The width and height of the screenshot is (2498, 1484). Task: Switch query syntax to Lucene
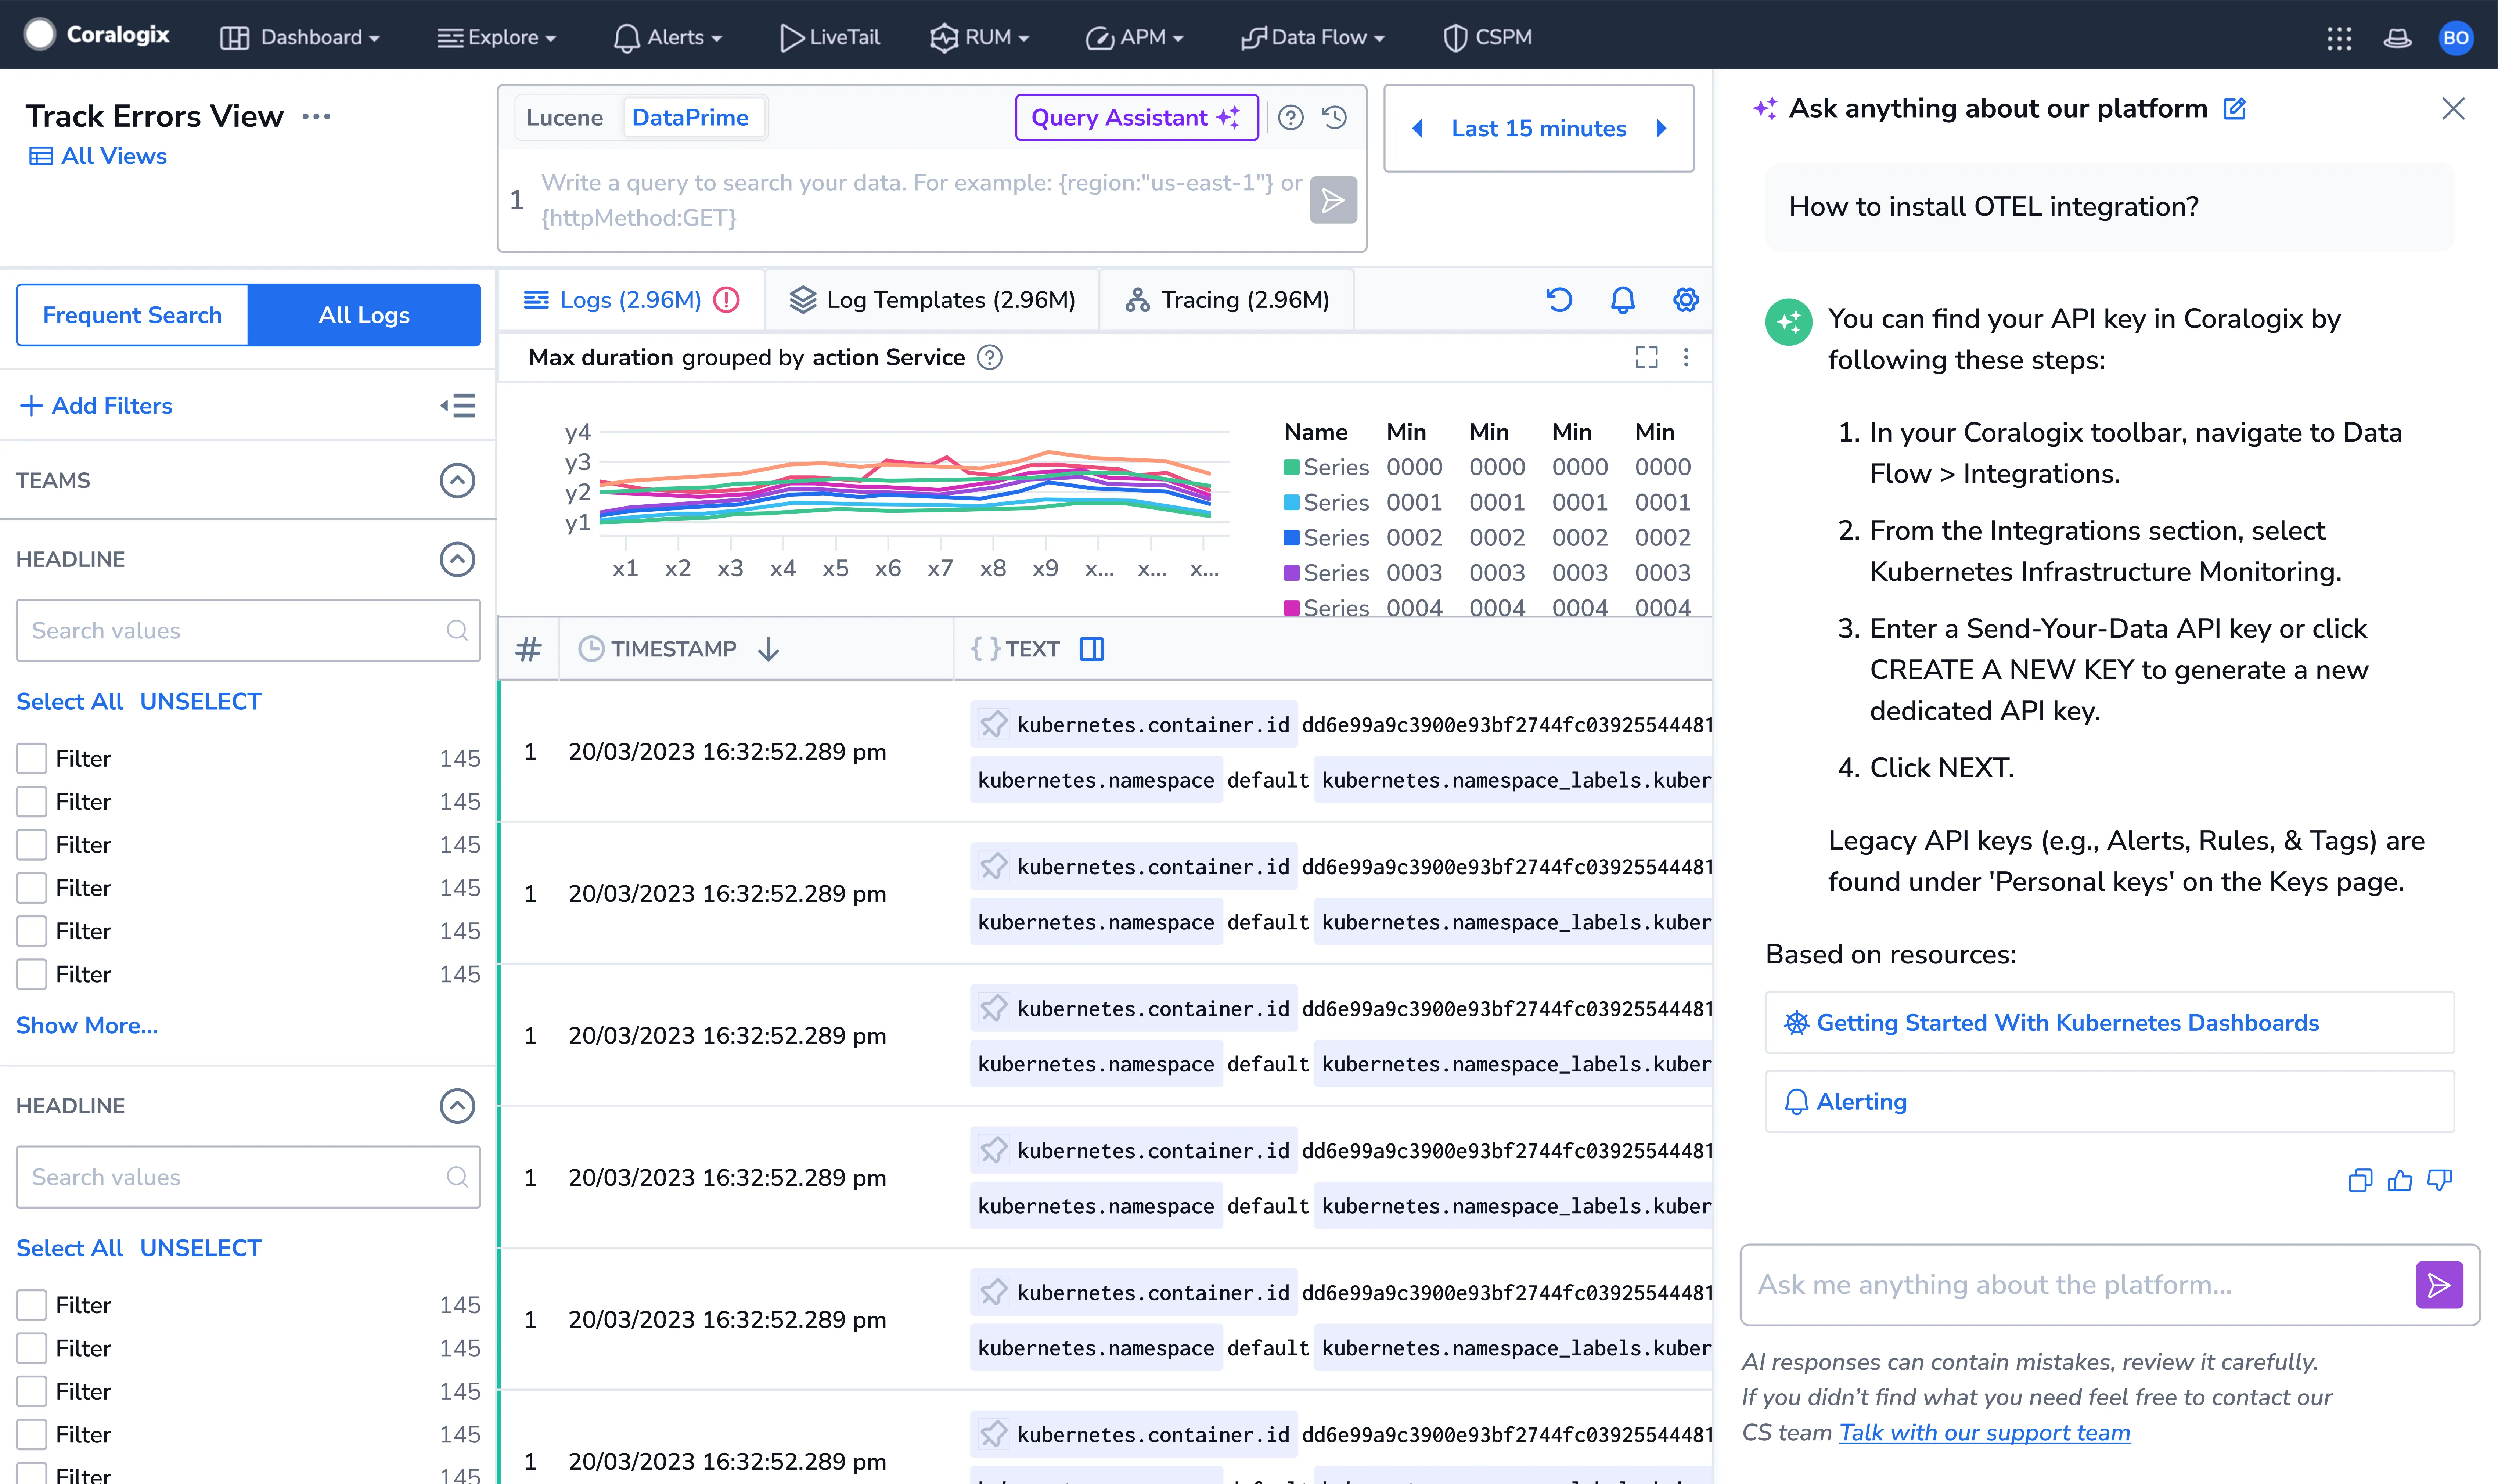pyautogui.click(x=565, y=118)
